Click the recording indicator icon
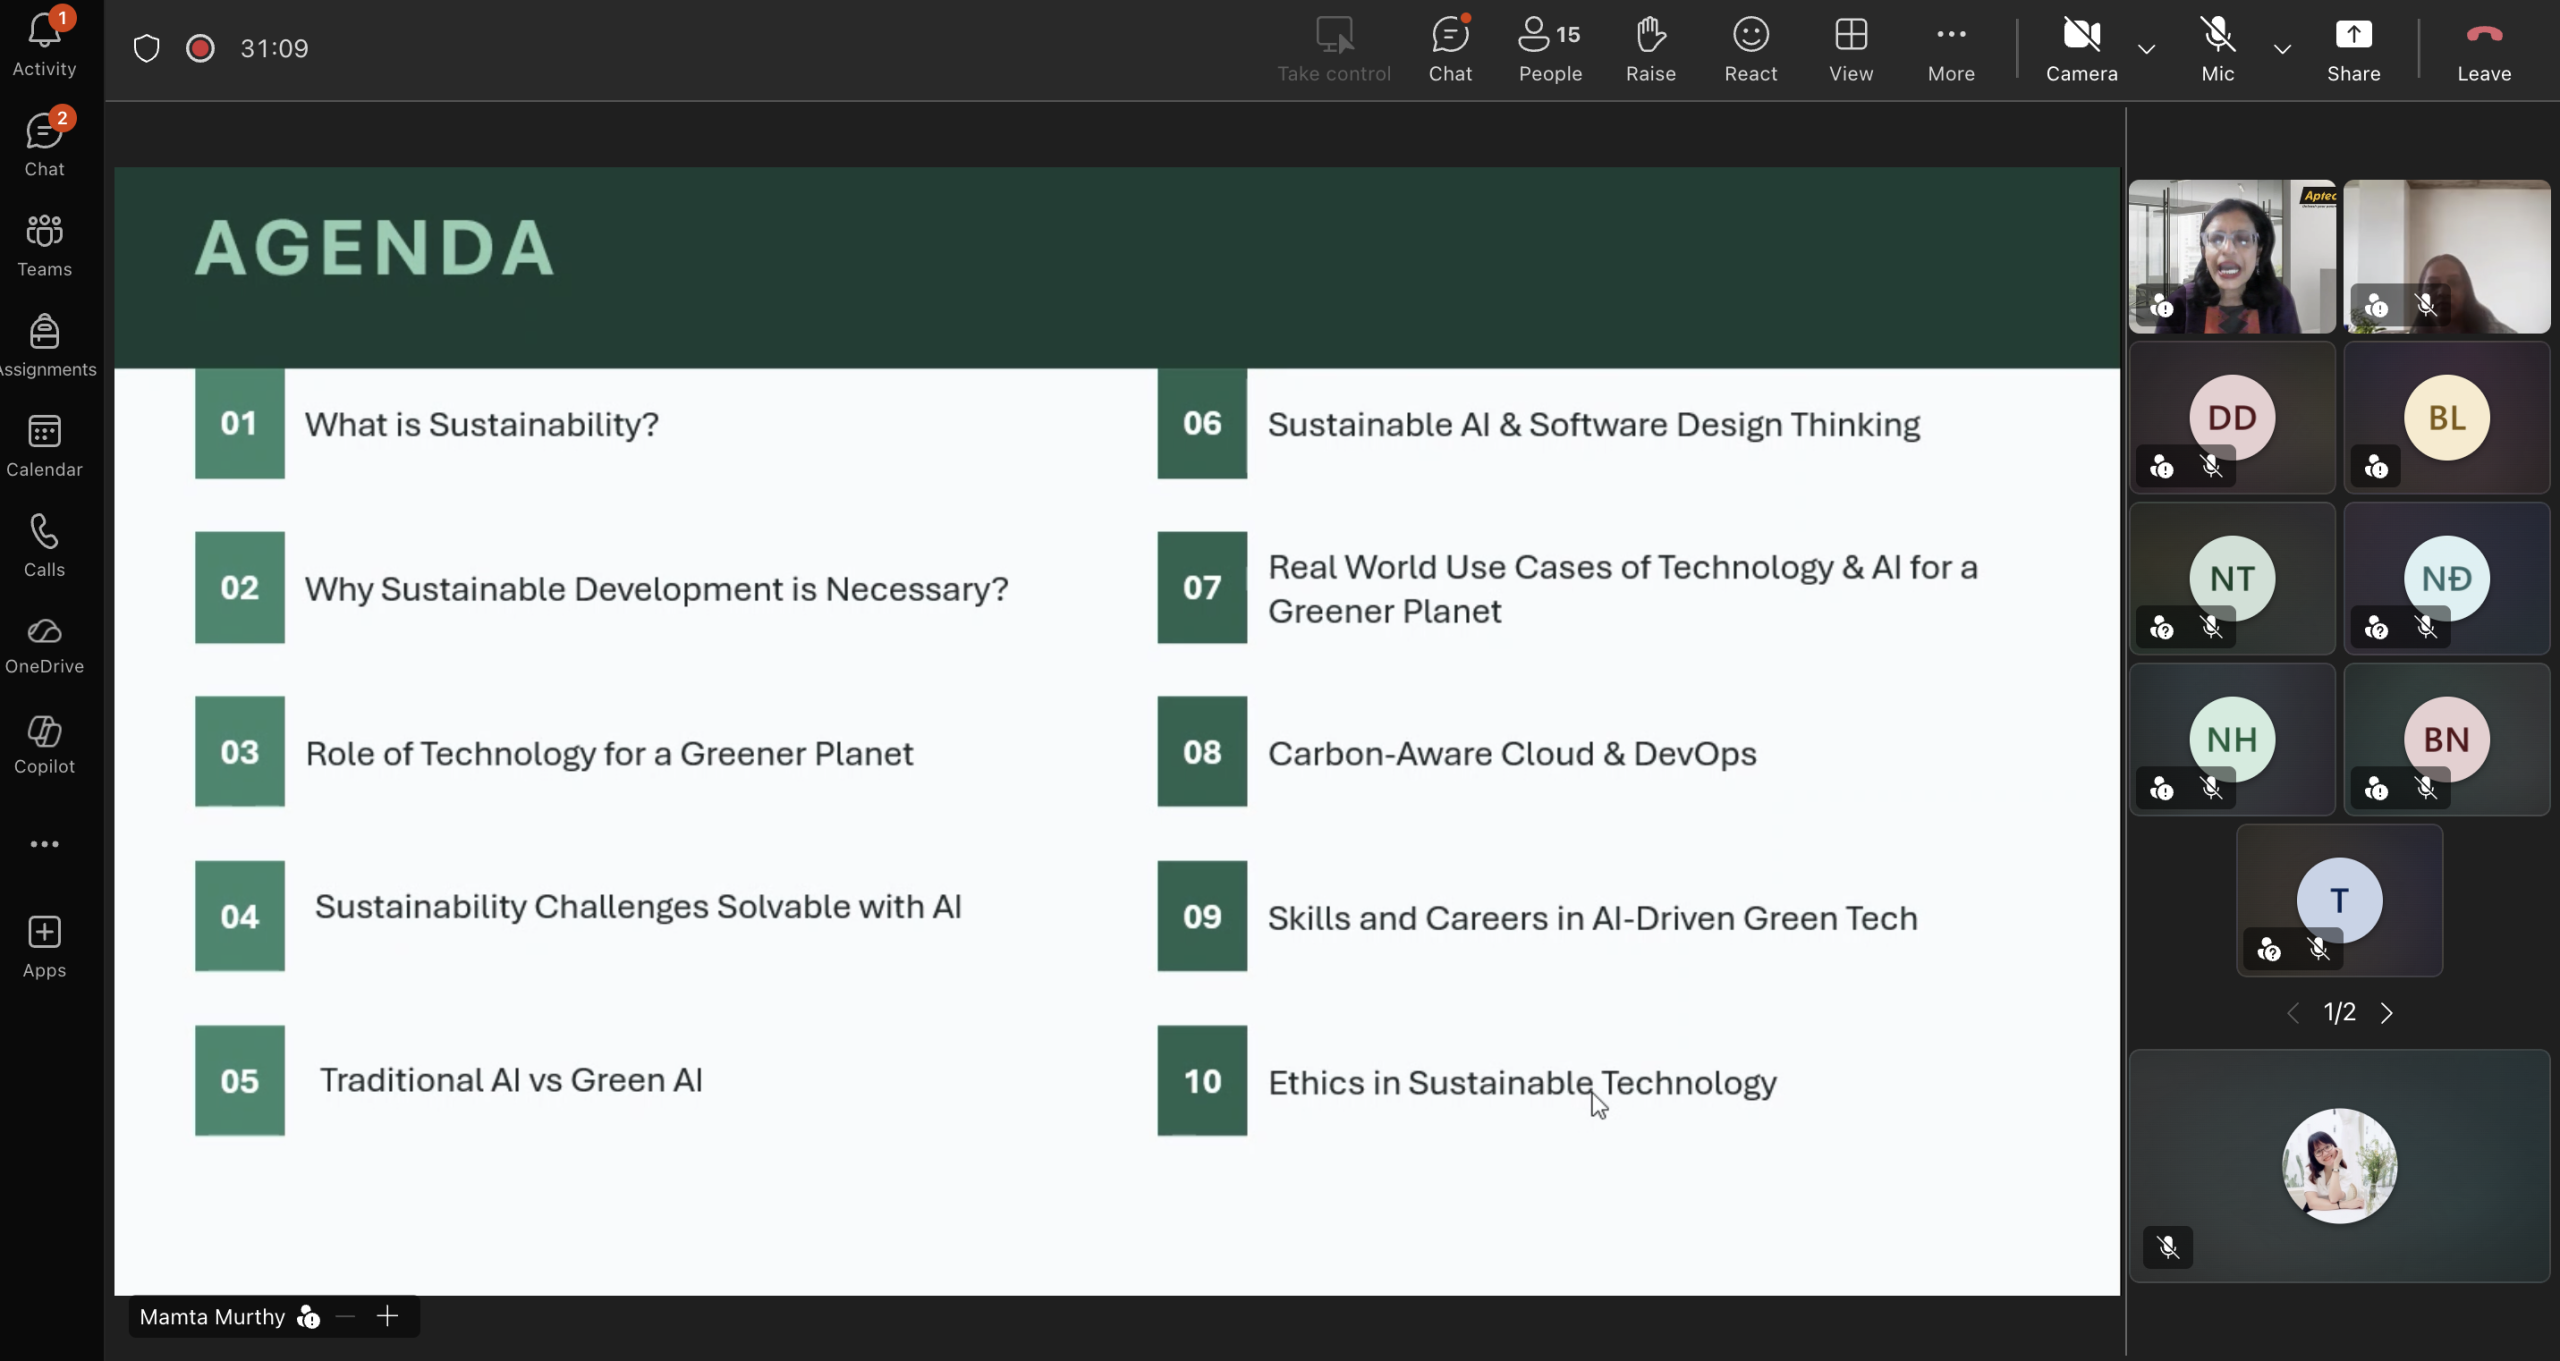 point(200,48)
